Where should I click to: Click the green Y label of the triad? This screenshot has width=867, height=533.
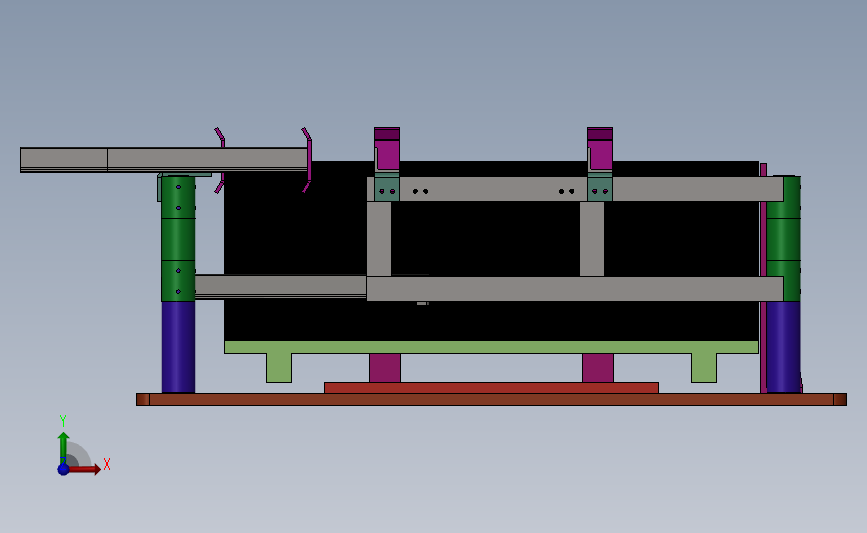tap(63, 421)
